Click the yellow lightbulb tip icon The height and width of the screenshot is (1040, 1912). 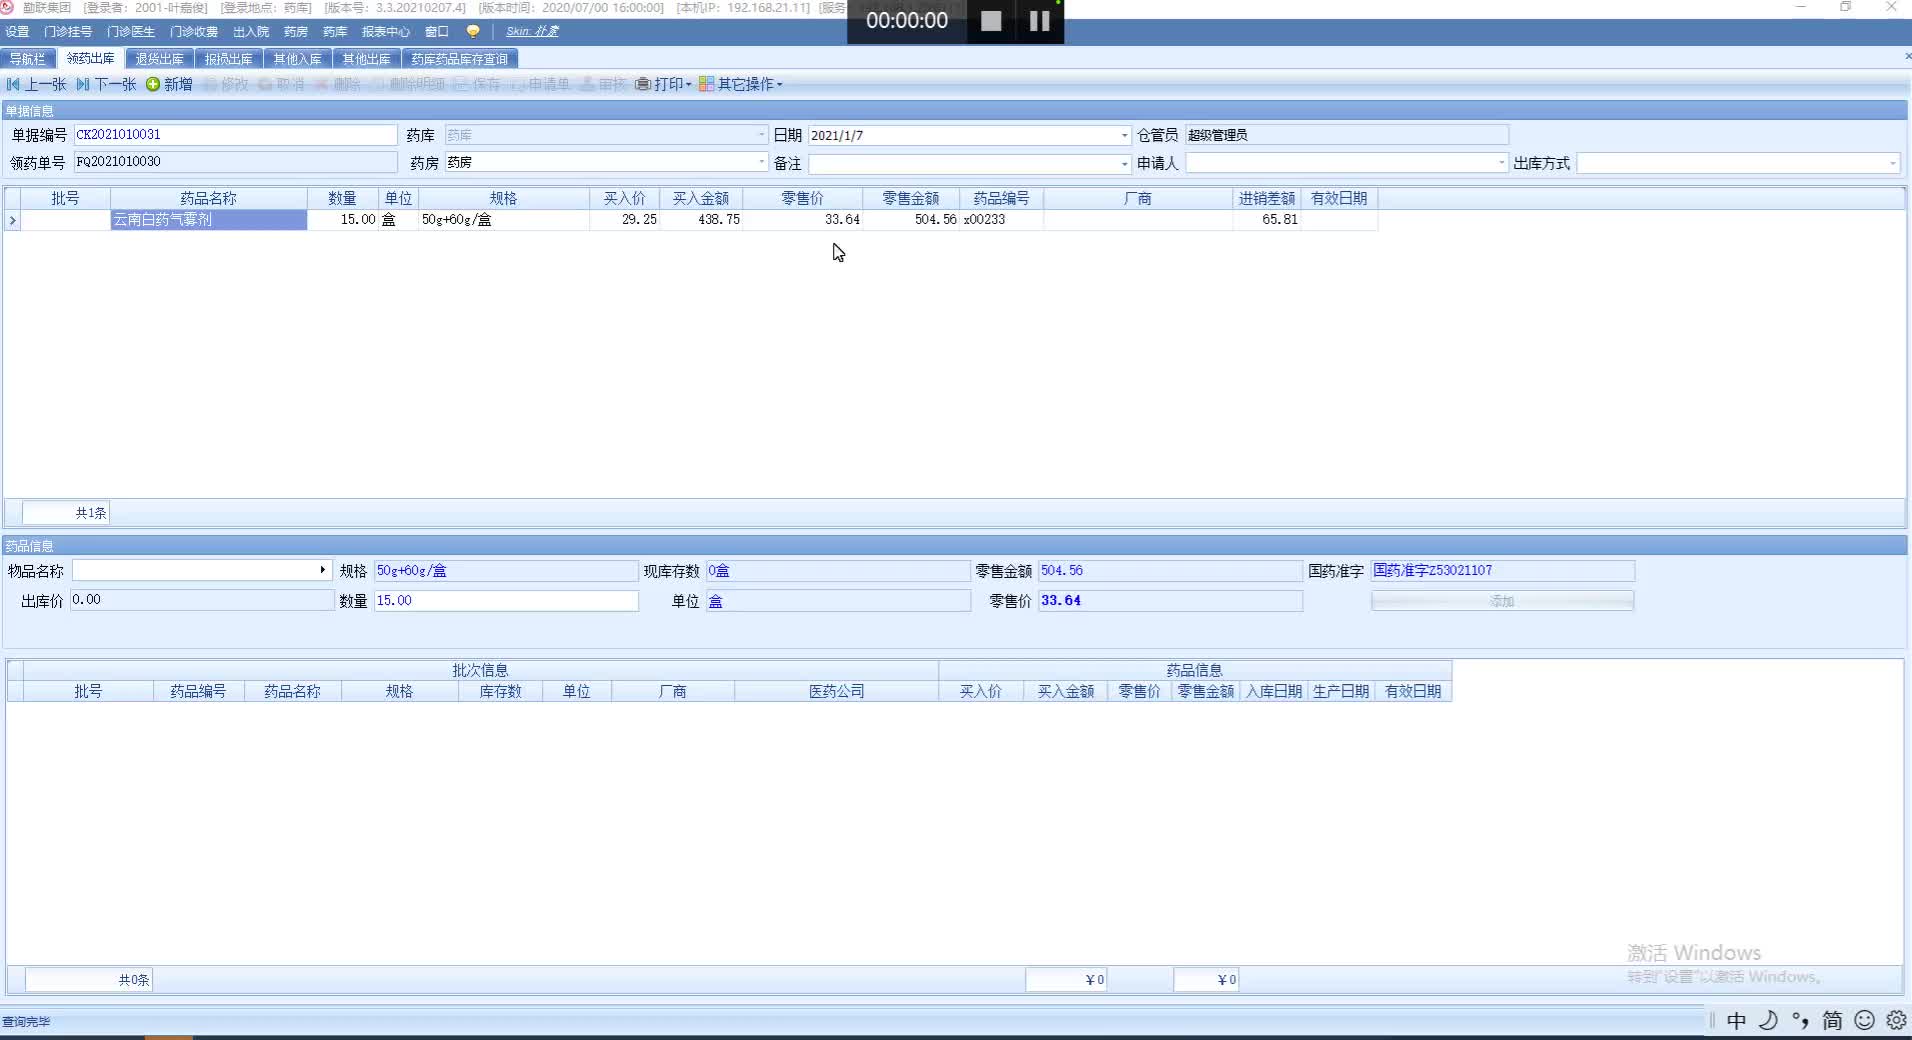coord(473,31)
